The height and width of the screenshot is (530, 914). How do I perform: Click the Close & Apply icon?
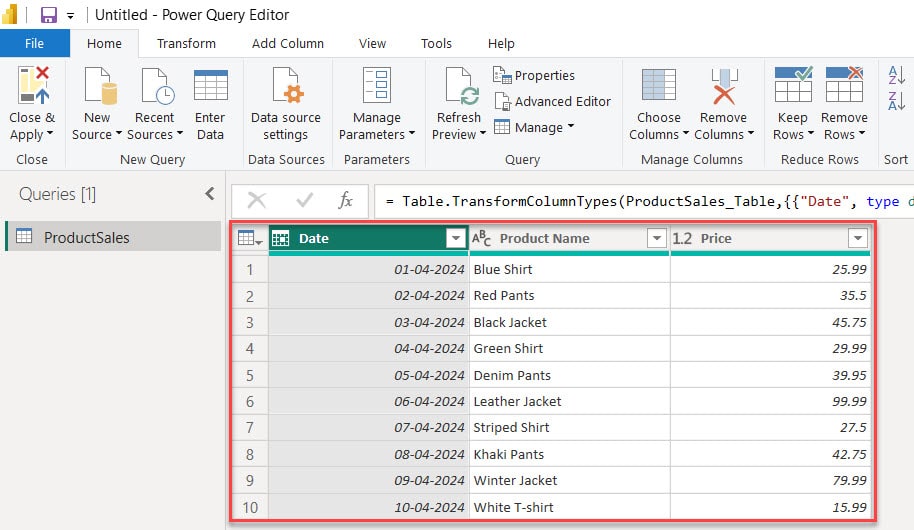click(33, 86)
